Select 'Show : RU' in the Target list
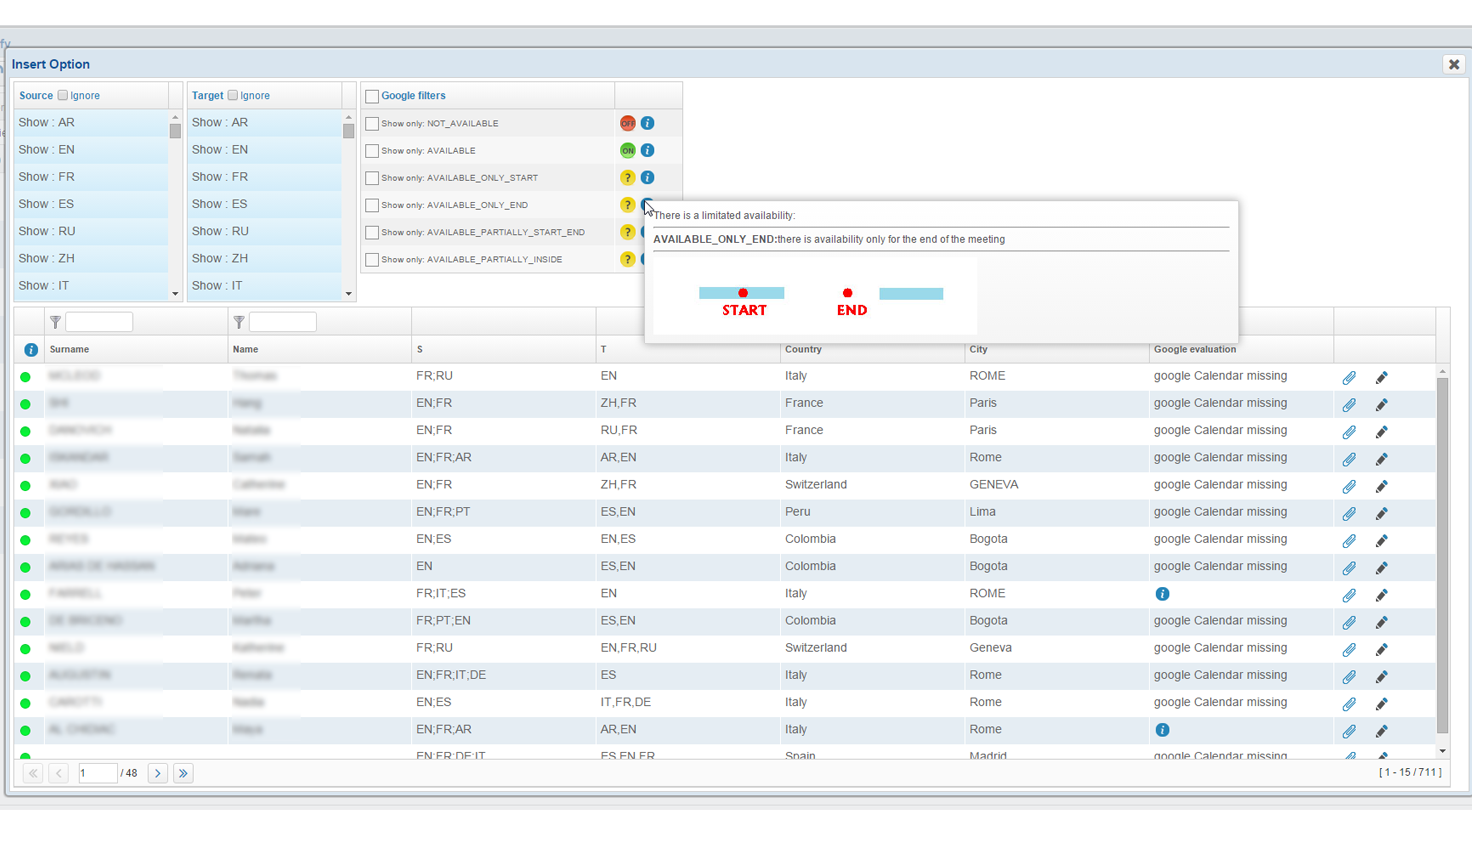This screenshot has height=847, width=1472. pyautogui.click(x=265, y=231)
